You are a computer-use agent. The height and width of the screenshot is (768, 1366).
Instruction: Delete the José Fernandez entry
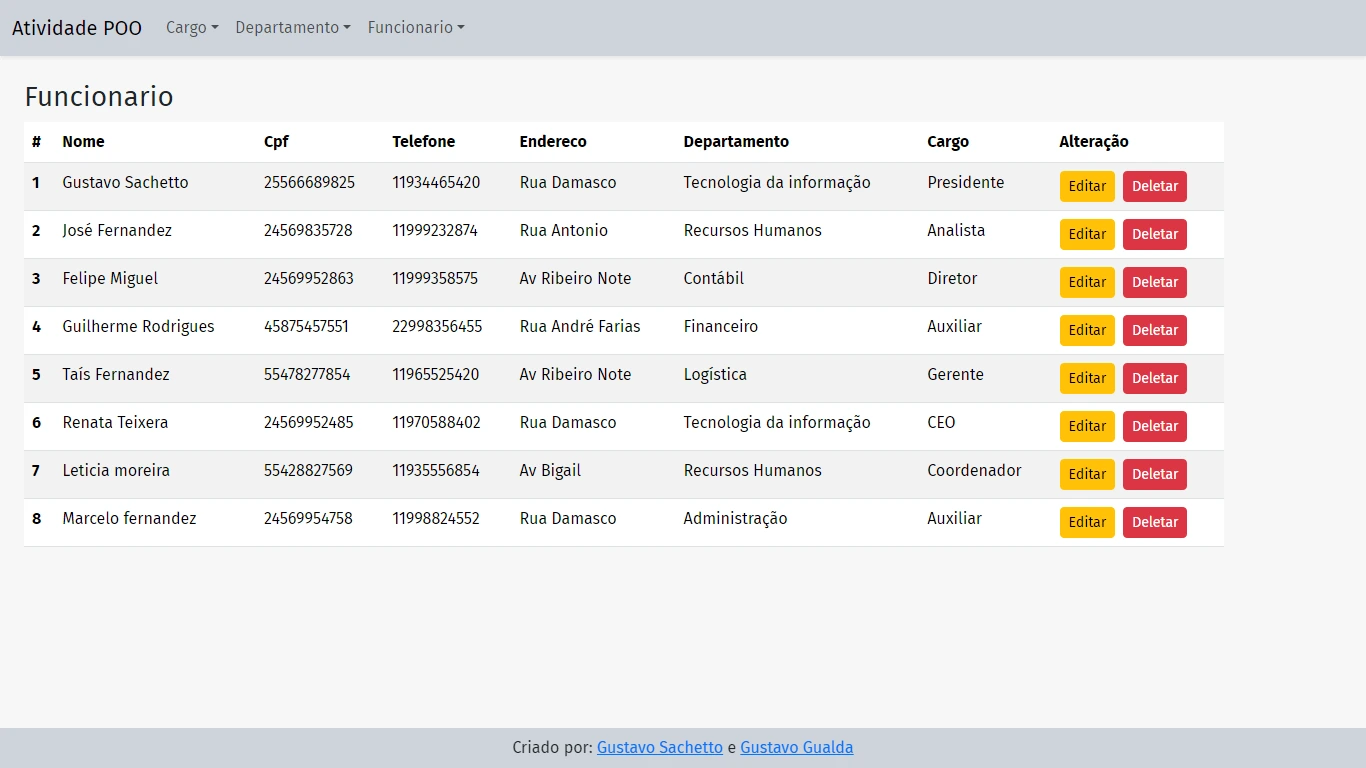tap(1154, 234)
